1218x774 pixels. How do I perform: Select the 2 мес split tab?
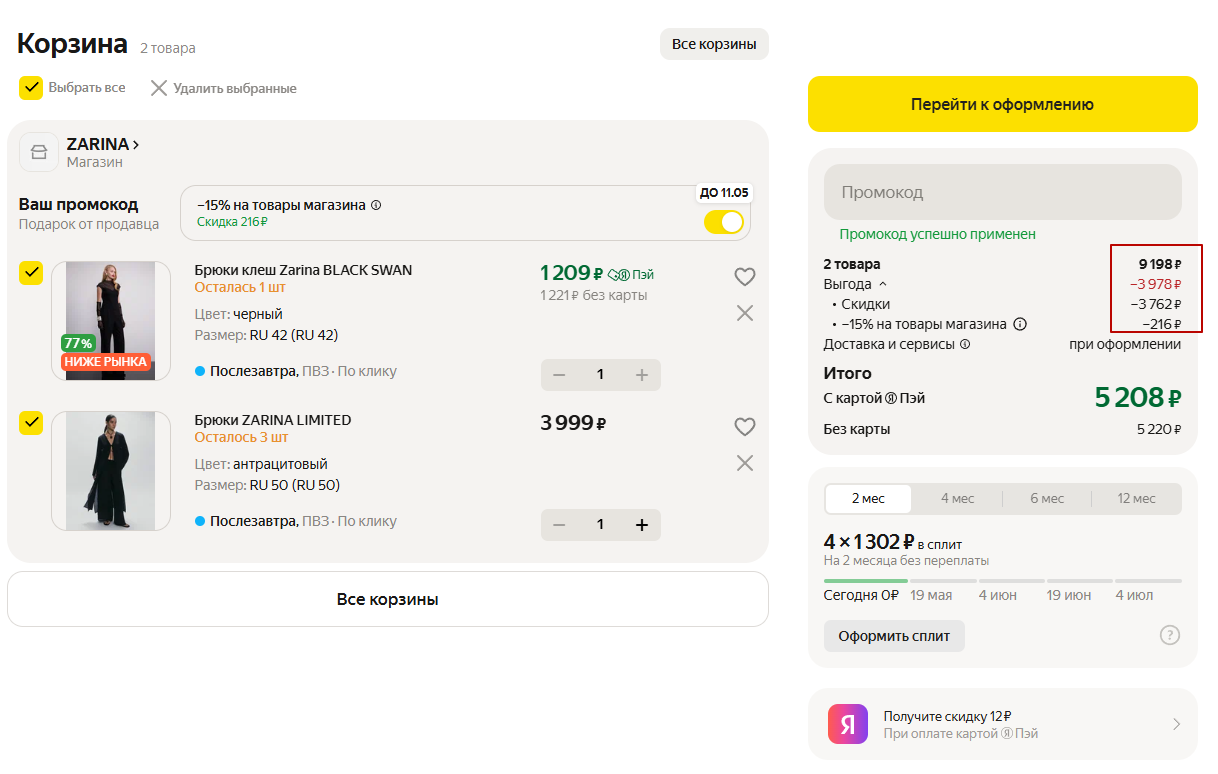coord(868,498)
